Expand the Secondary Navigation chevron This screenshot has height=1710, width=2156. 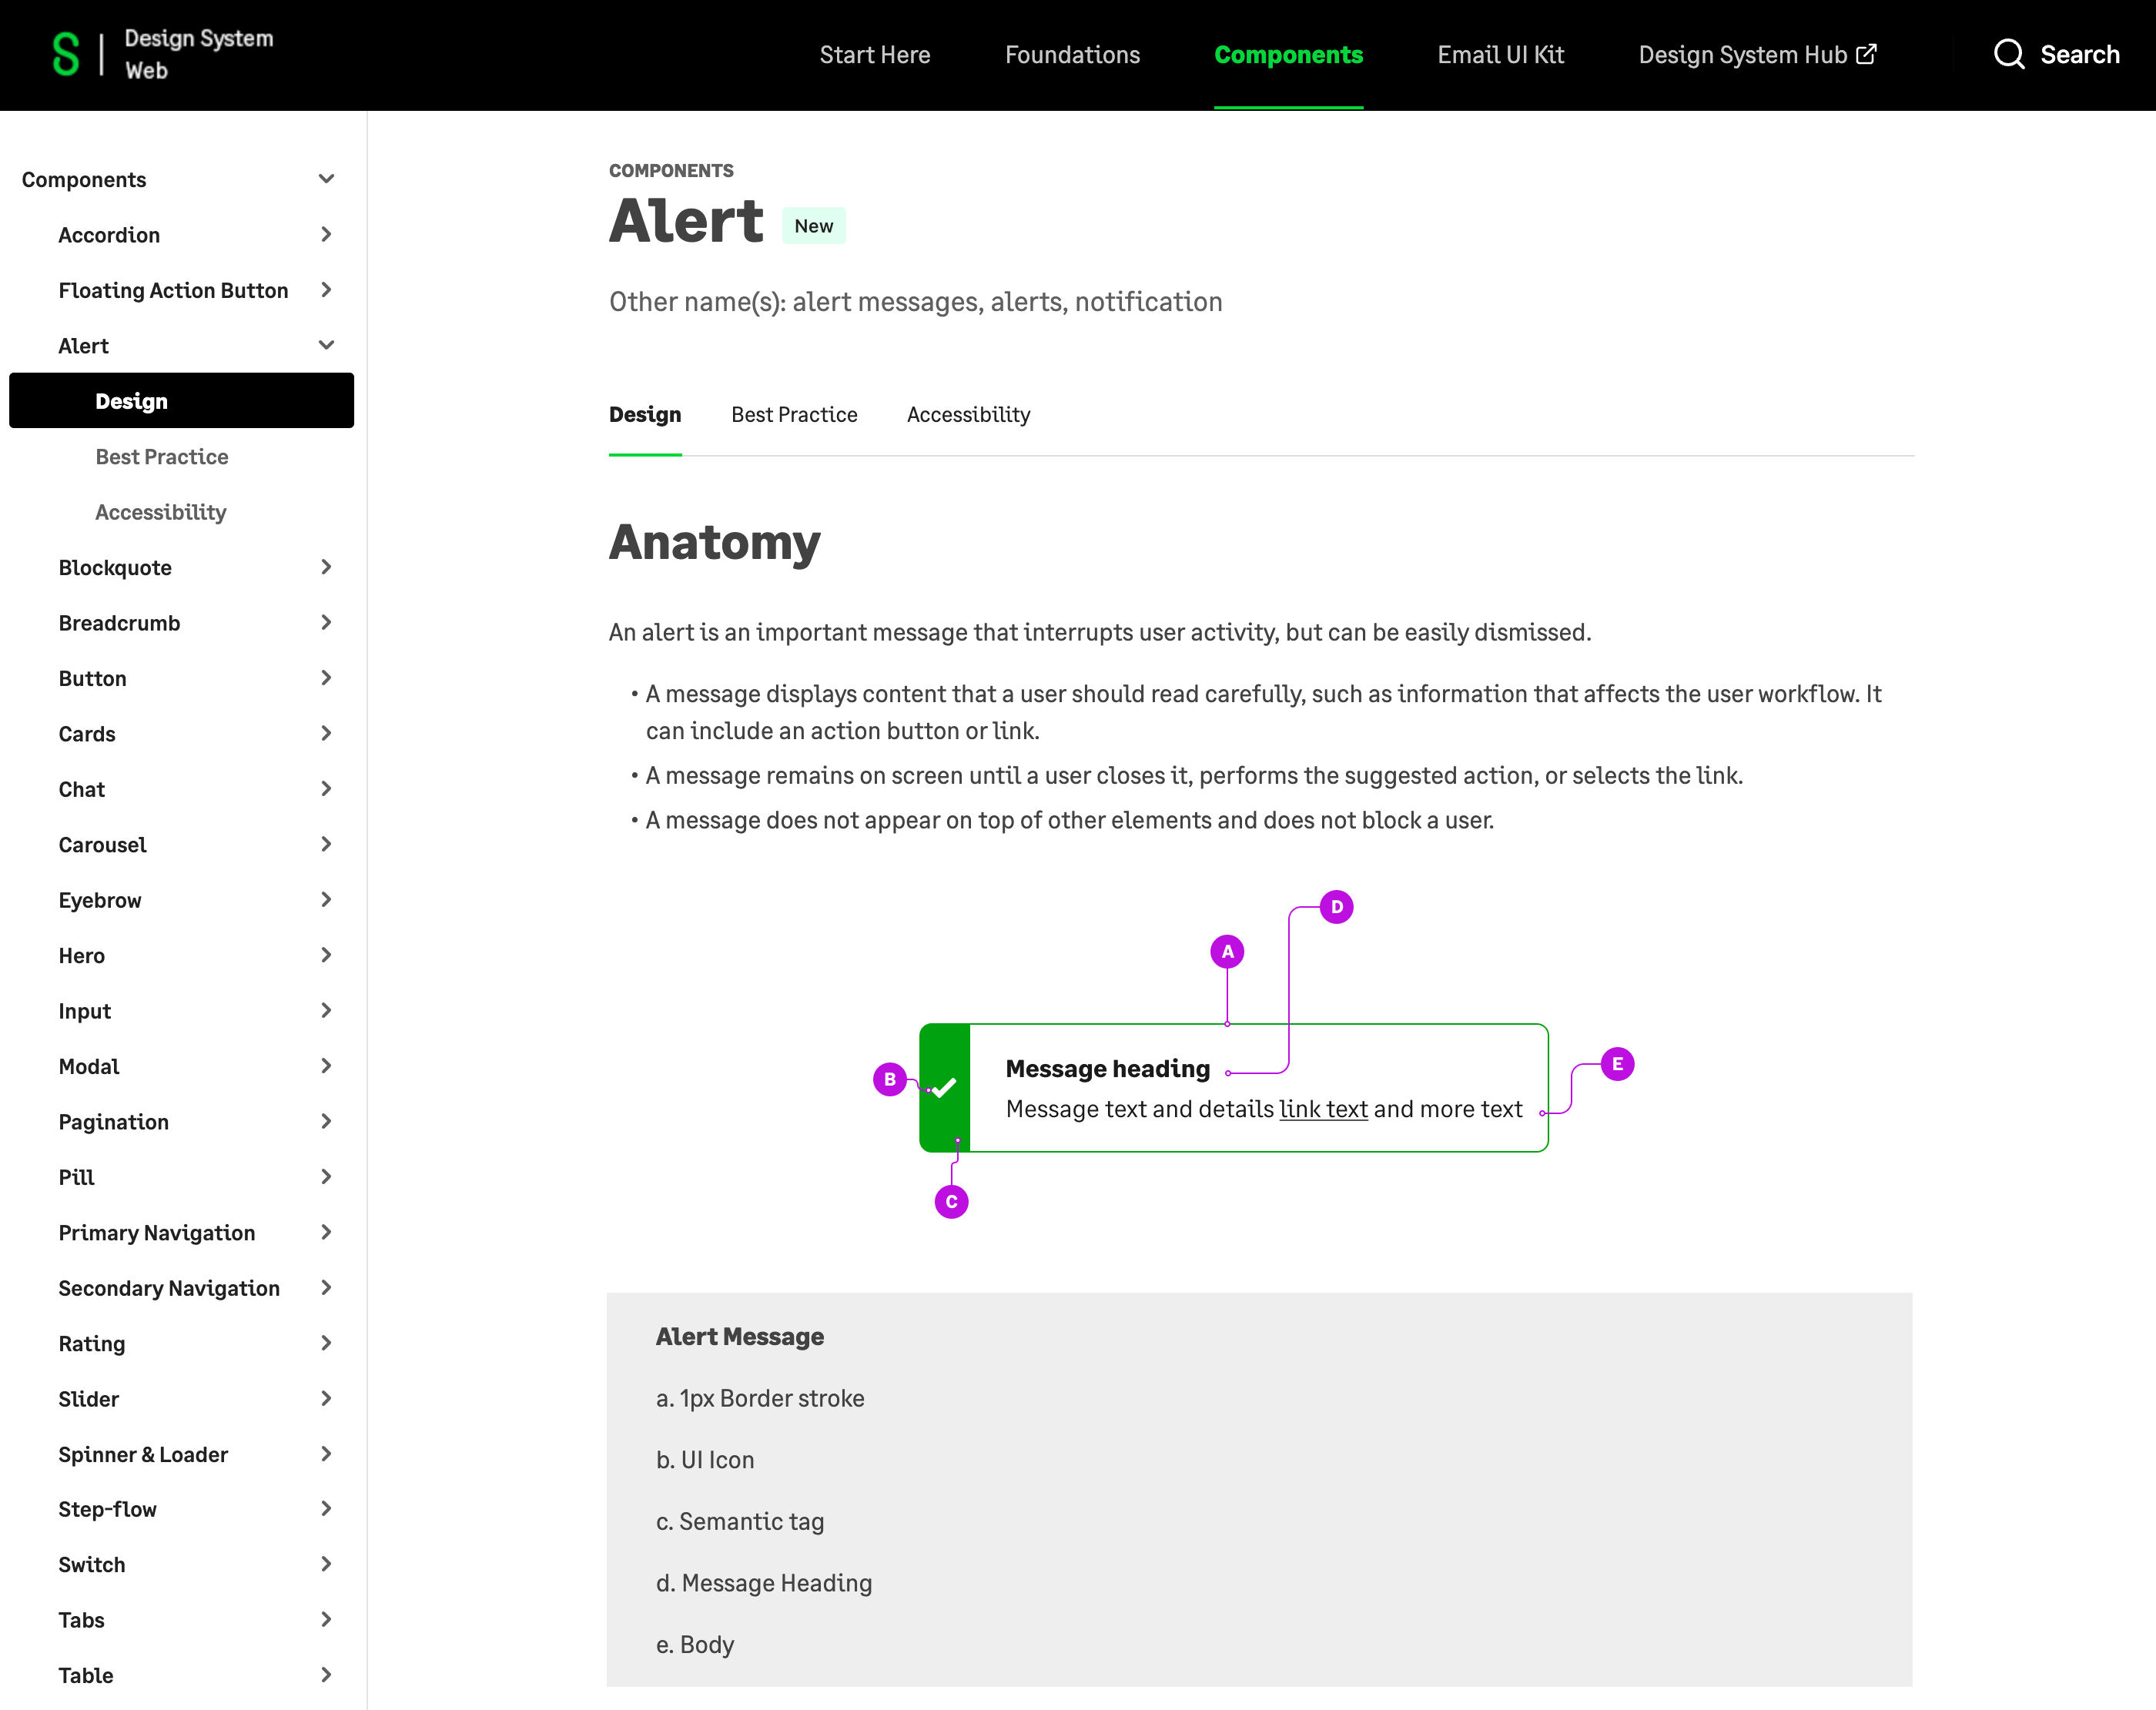326,1288
